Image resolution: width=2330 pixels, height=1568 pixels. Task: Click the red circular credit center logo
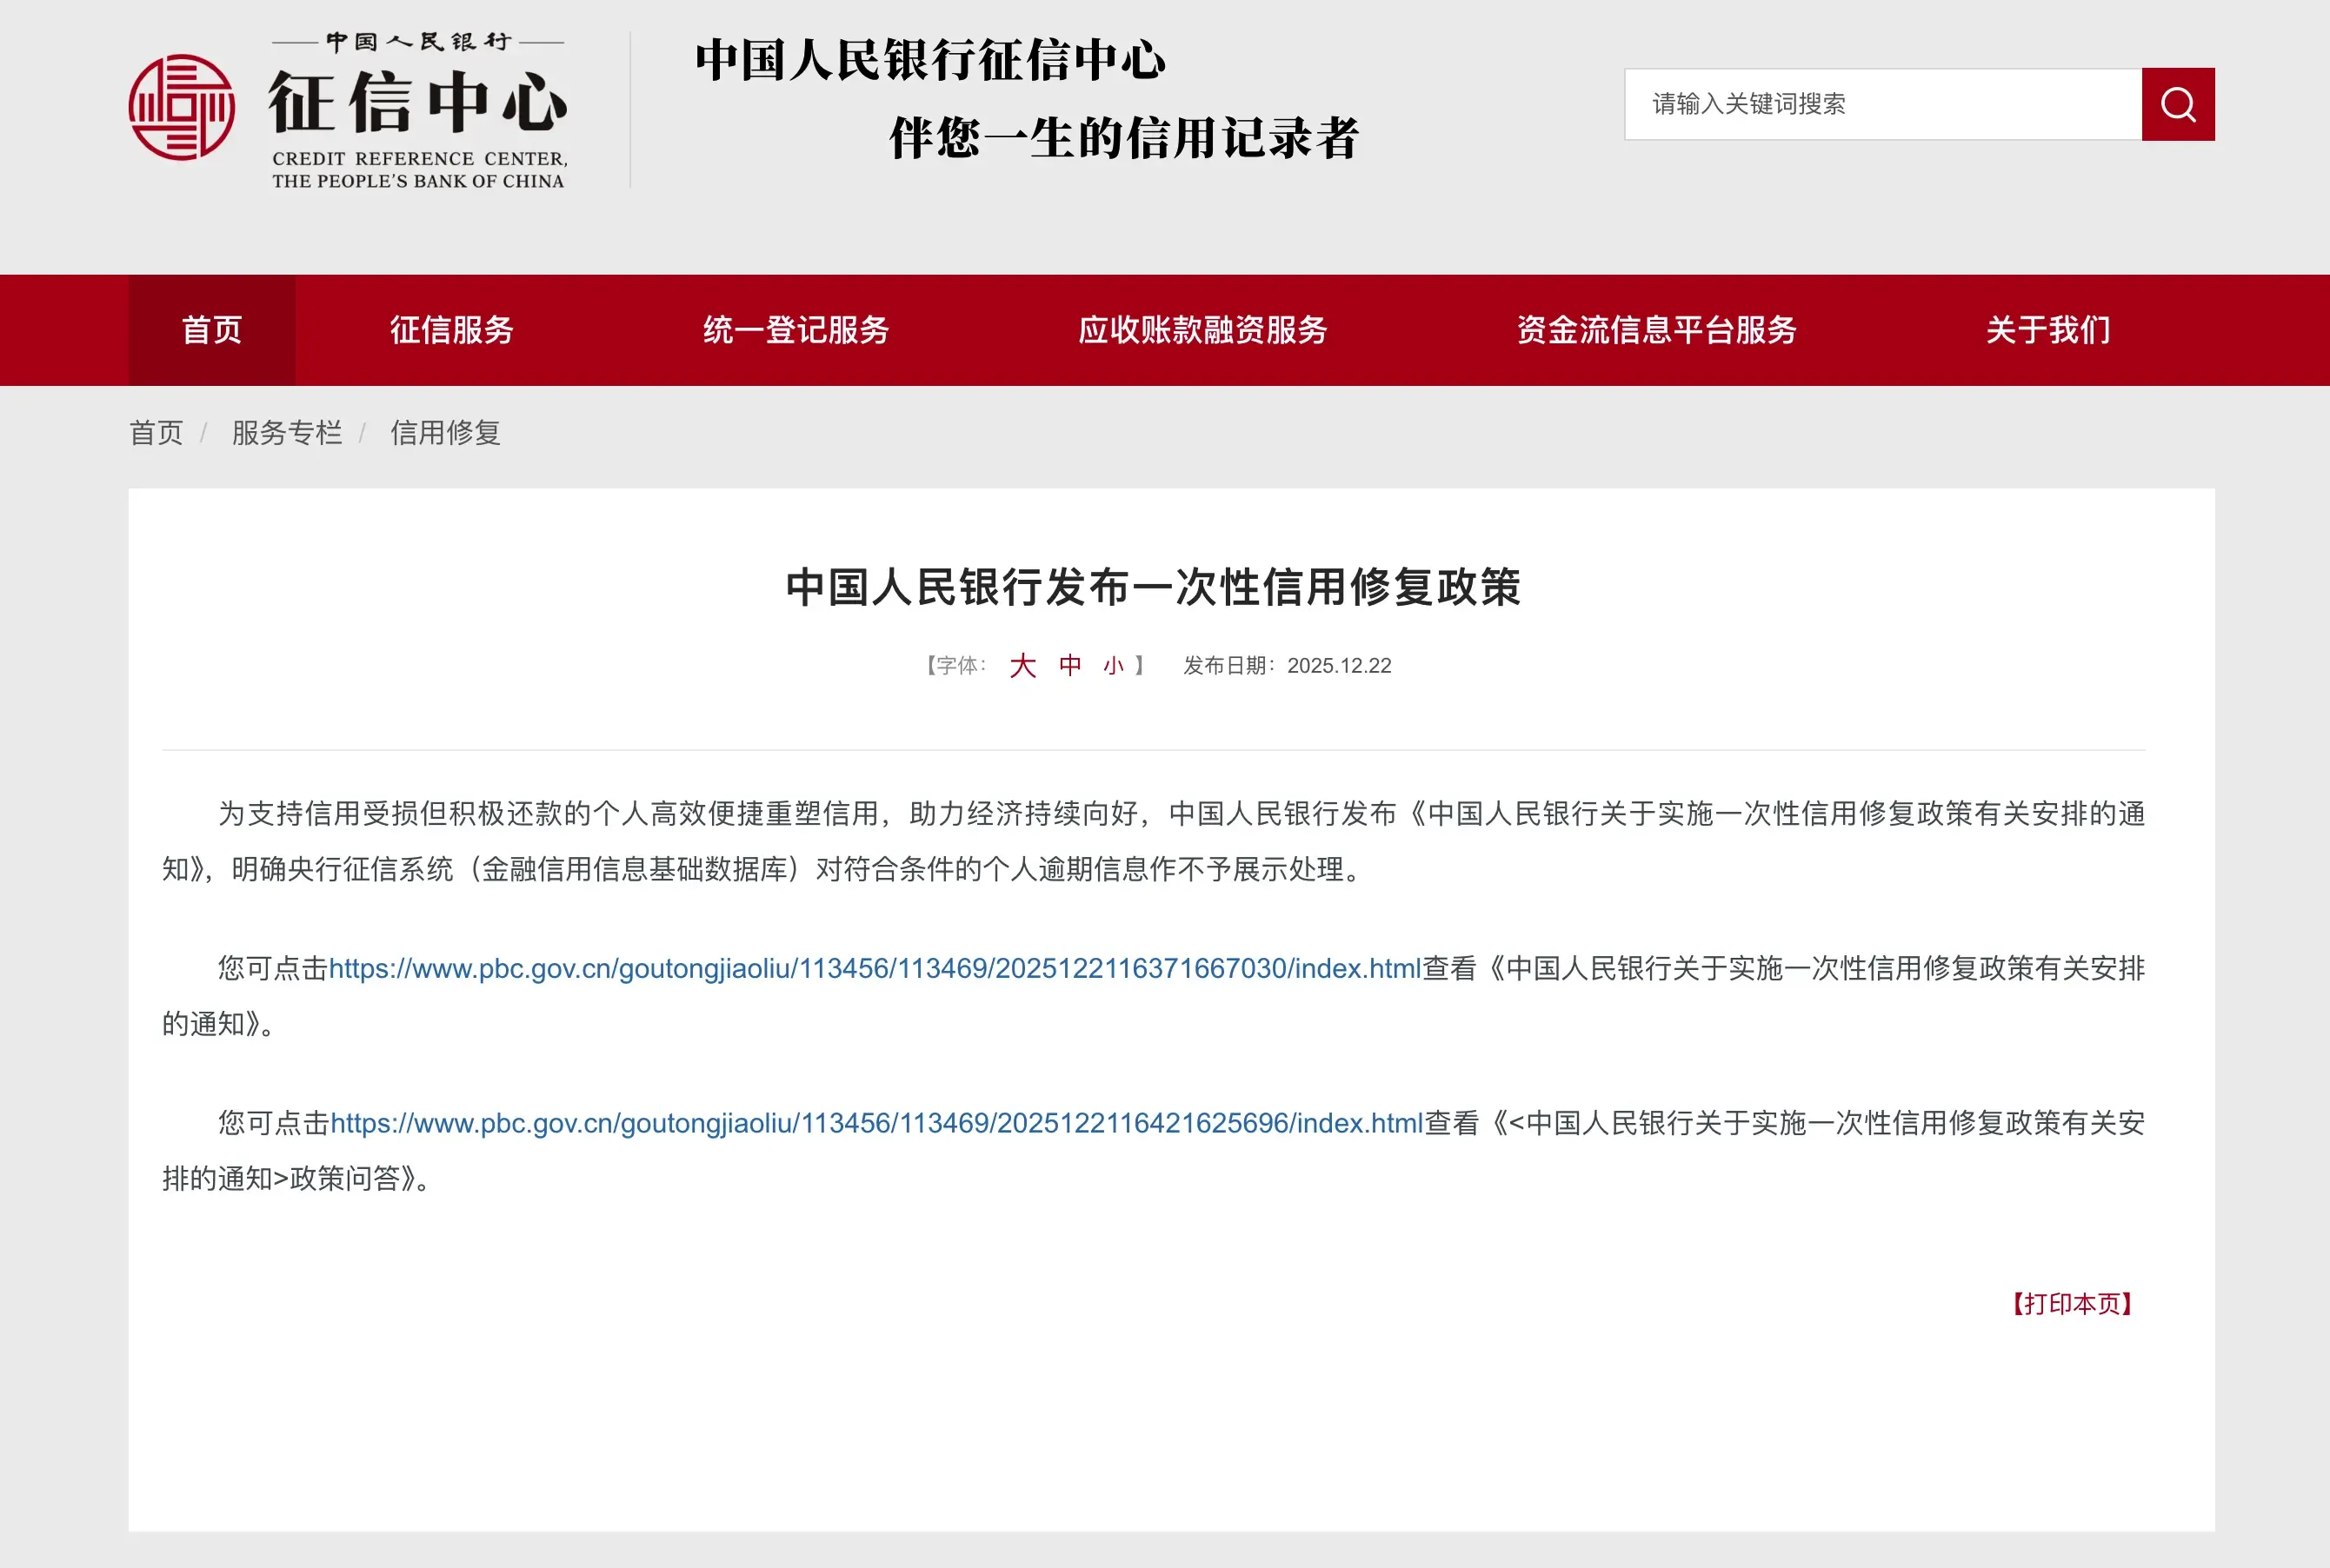182,107
